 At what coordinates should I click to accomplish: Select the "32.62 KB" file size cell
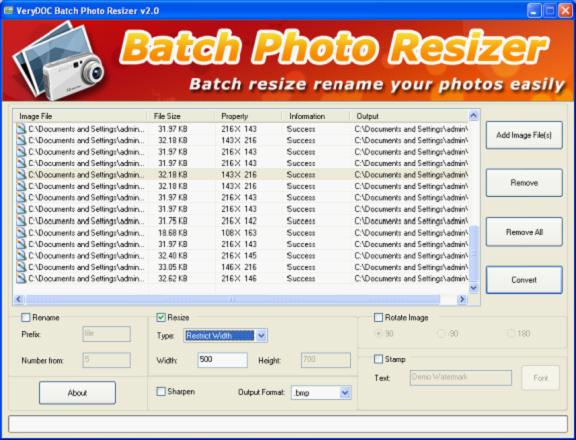(x=173, y=278)
